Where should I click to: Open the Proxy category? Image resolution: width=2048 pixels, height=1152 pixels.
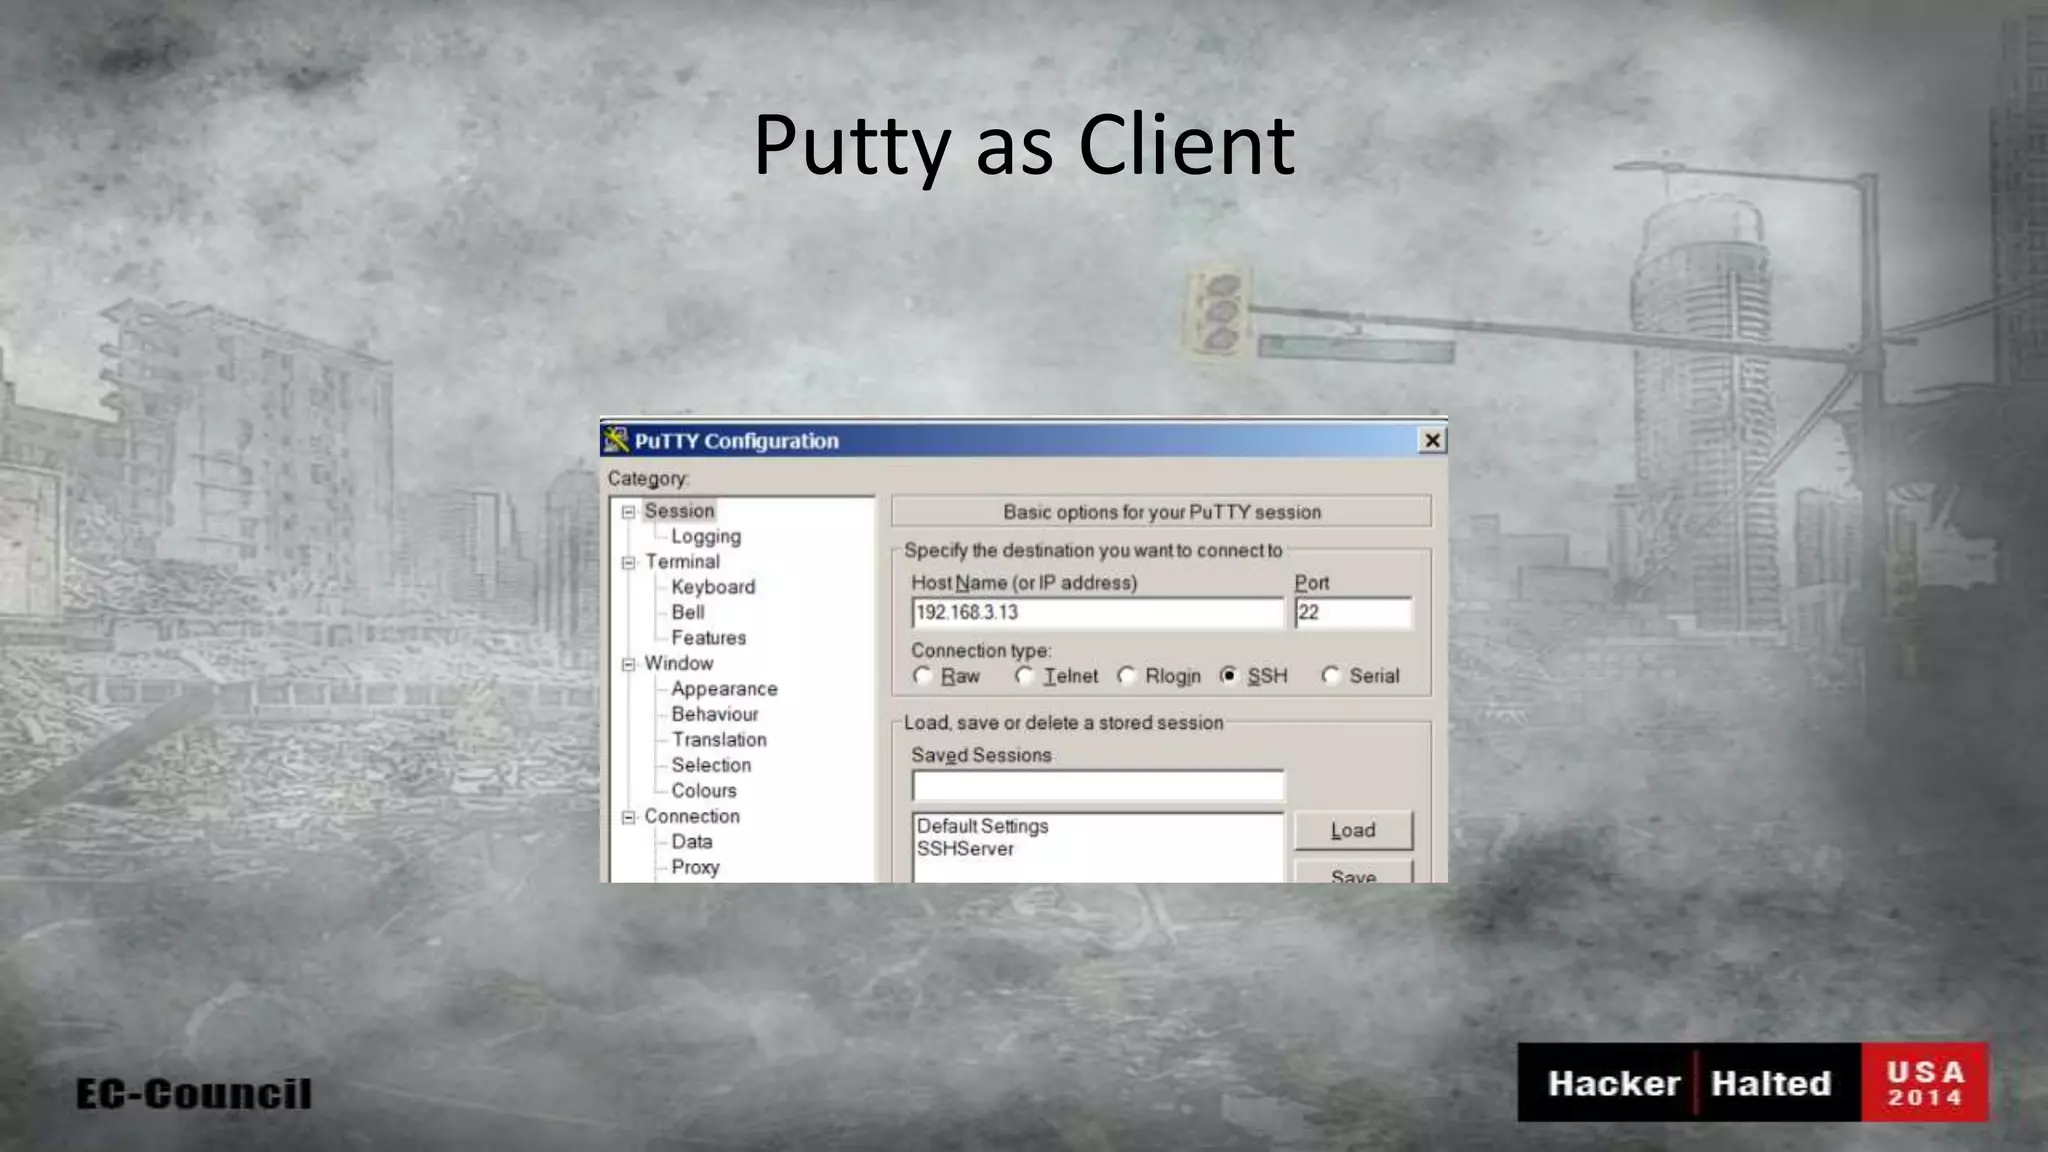coord(695,867)
